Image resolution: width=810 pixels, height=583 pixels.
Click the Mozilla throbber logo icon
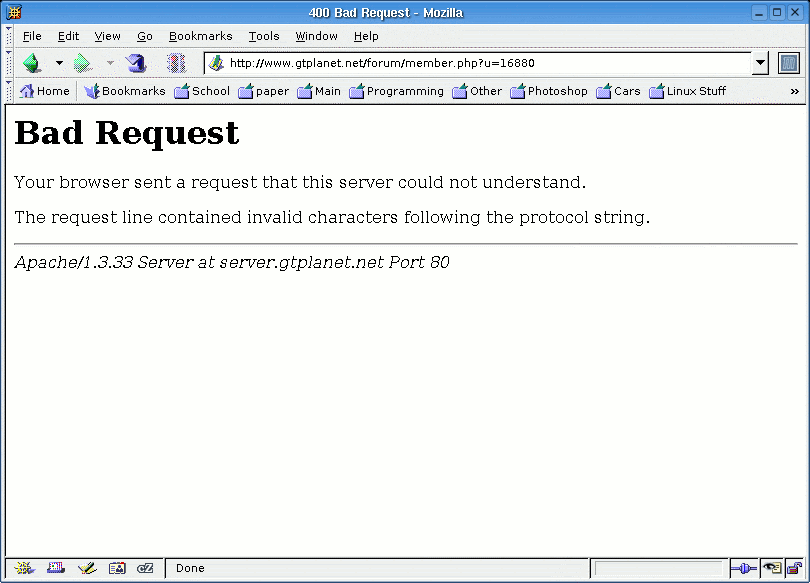[788, 63]
